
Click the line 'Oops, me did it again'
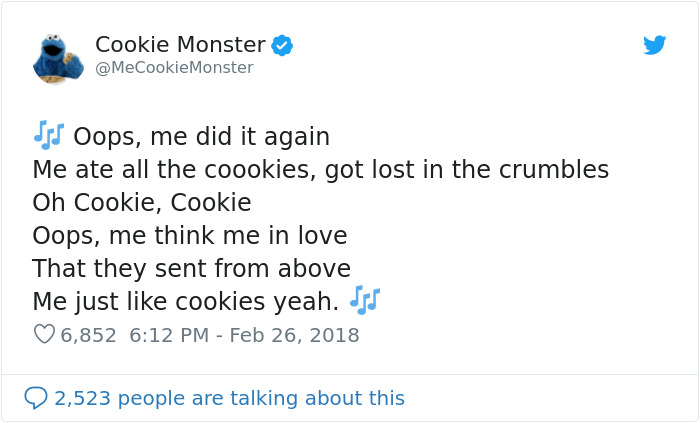(201, 136)
